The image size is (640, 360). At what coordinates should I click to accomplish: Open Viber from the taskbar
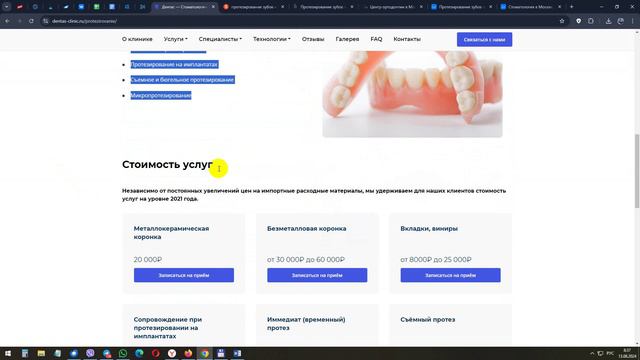coord(90,353)
